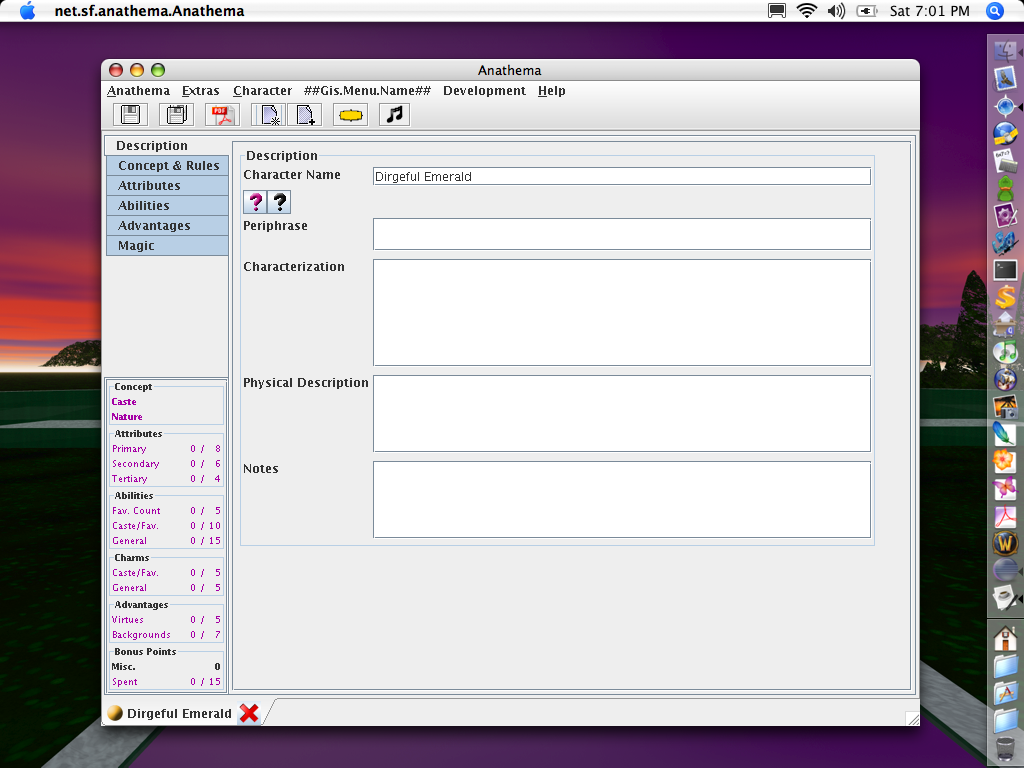Select the Dirgeful Emerald character tab

179,713
